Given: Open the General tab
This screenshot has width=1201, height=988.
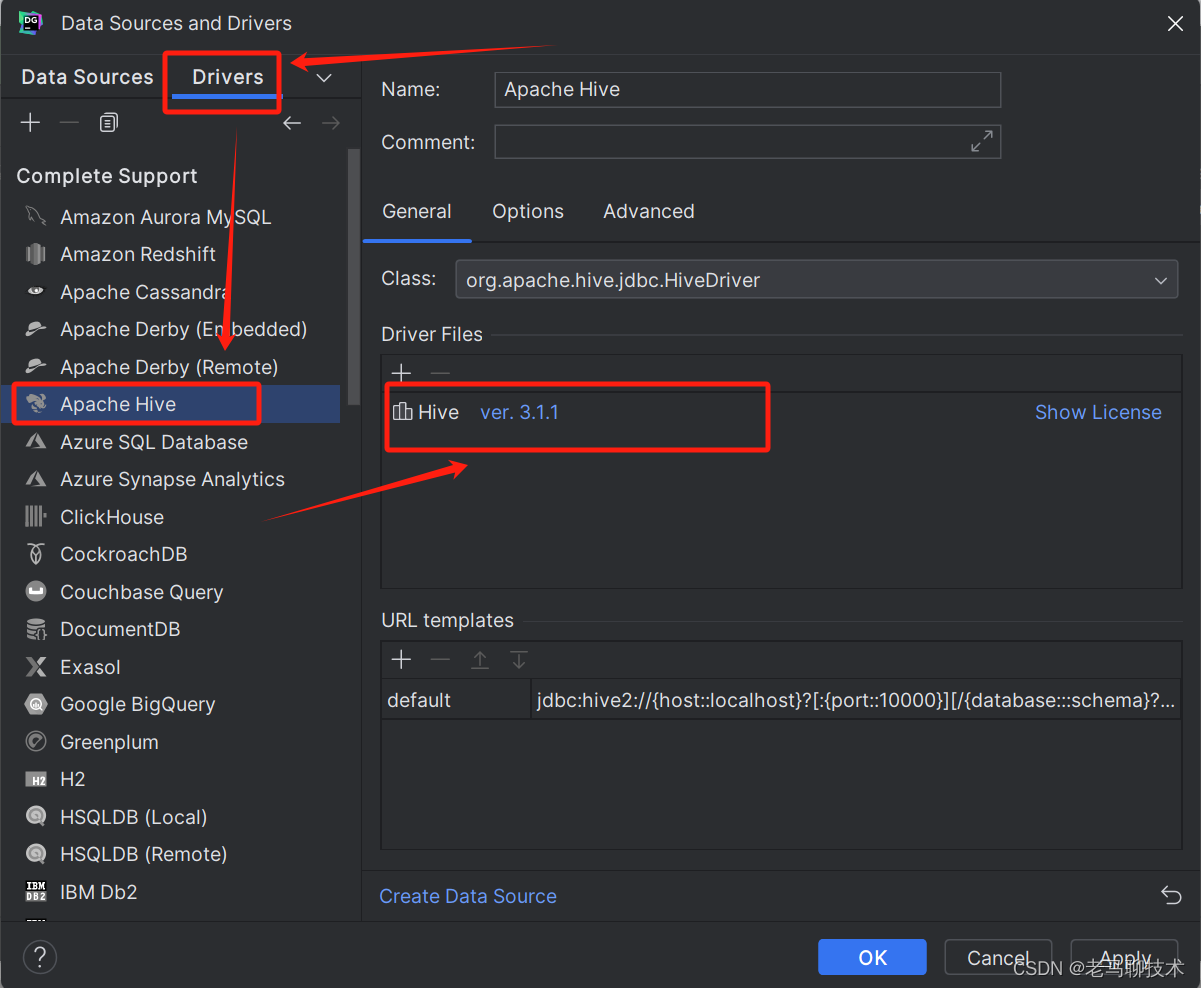Looking at the screenshot, I should [417, 212].
